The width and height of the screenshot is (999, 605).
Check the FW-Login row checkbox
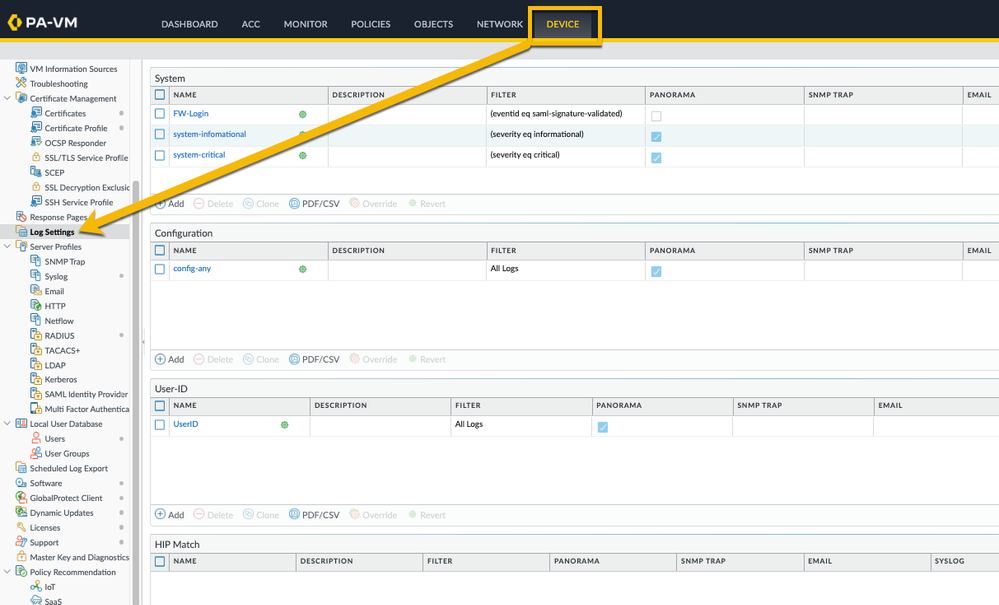pyautogui.click(x=160, y=114)
